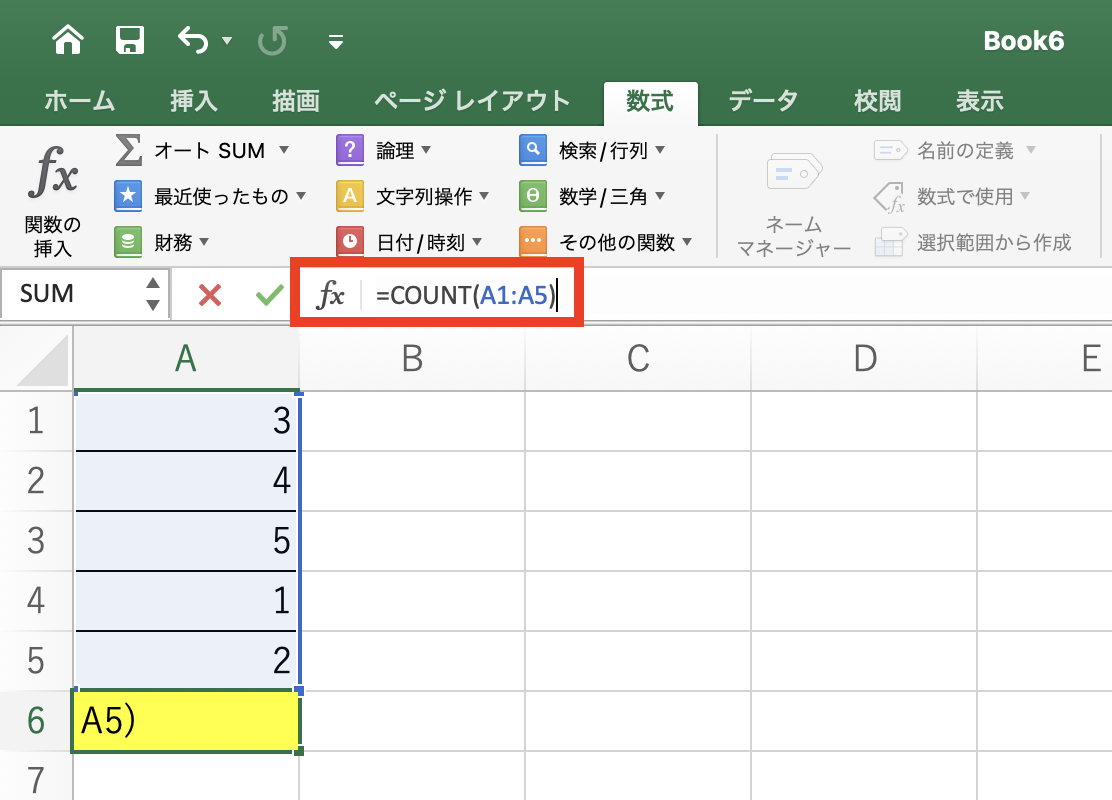Open the 表示 tab
This screenshot has width=1112, height=800.
(979, 101)
